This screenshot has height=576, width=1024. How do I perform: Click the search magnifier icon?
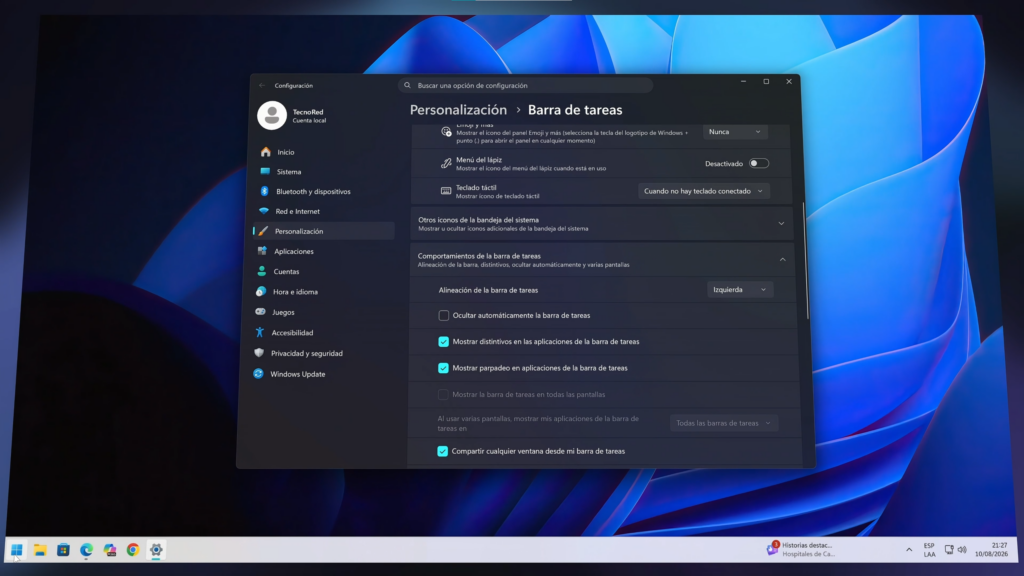[x=408, y=86]
